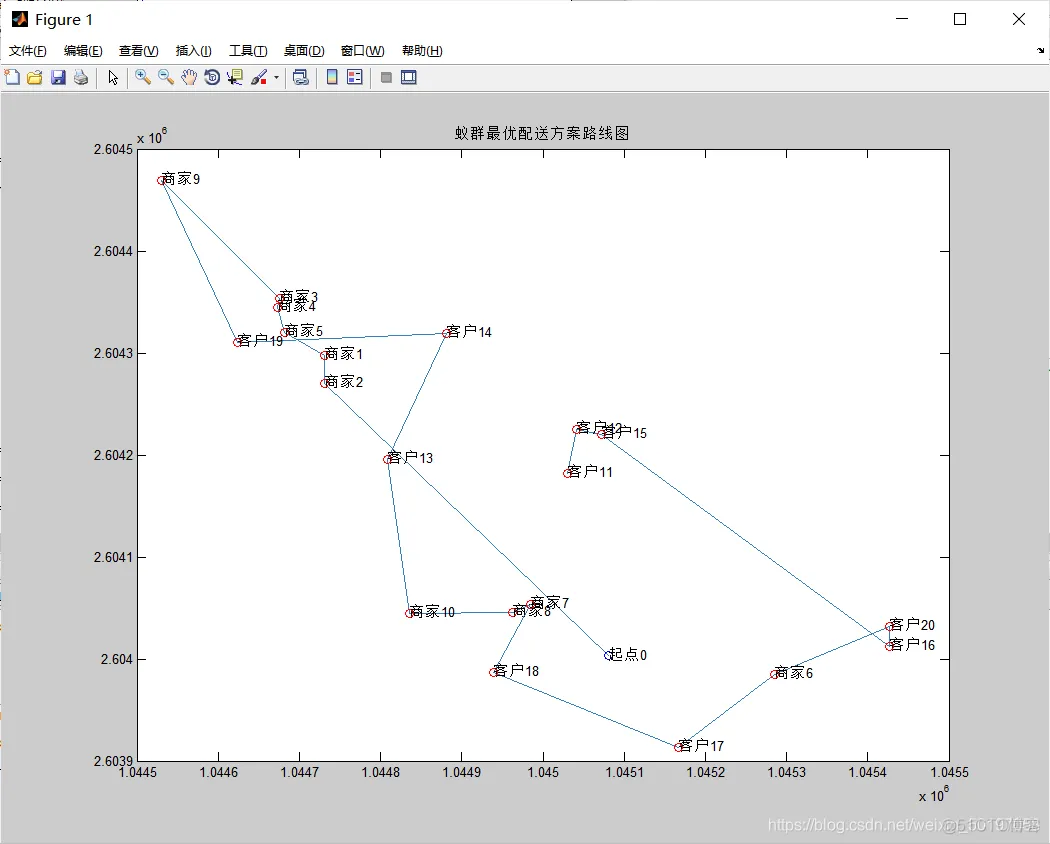The height and width of the screenshot is (844, 1050).
Task: Enable the Data Cursor tool
Action: (x=234, y=77)
